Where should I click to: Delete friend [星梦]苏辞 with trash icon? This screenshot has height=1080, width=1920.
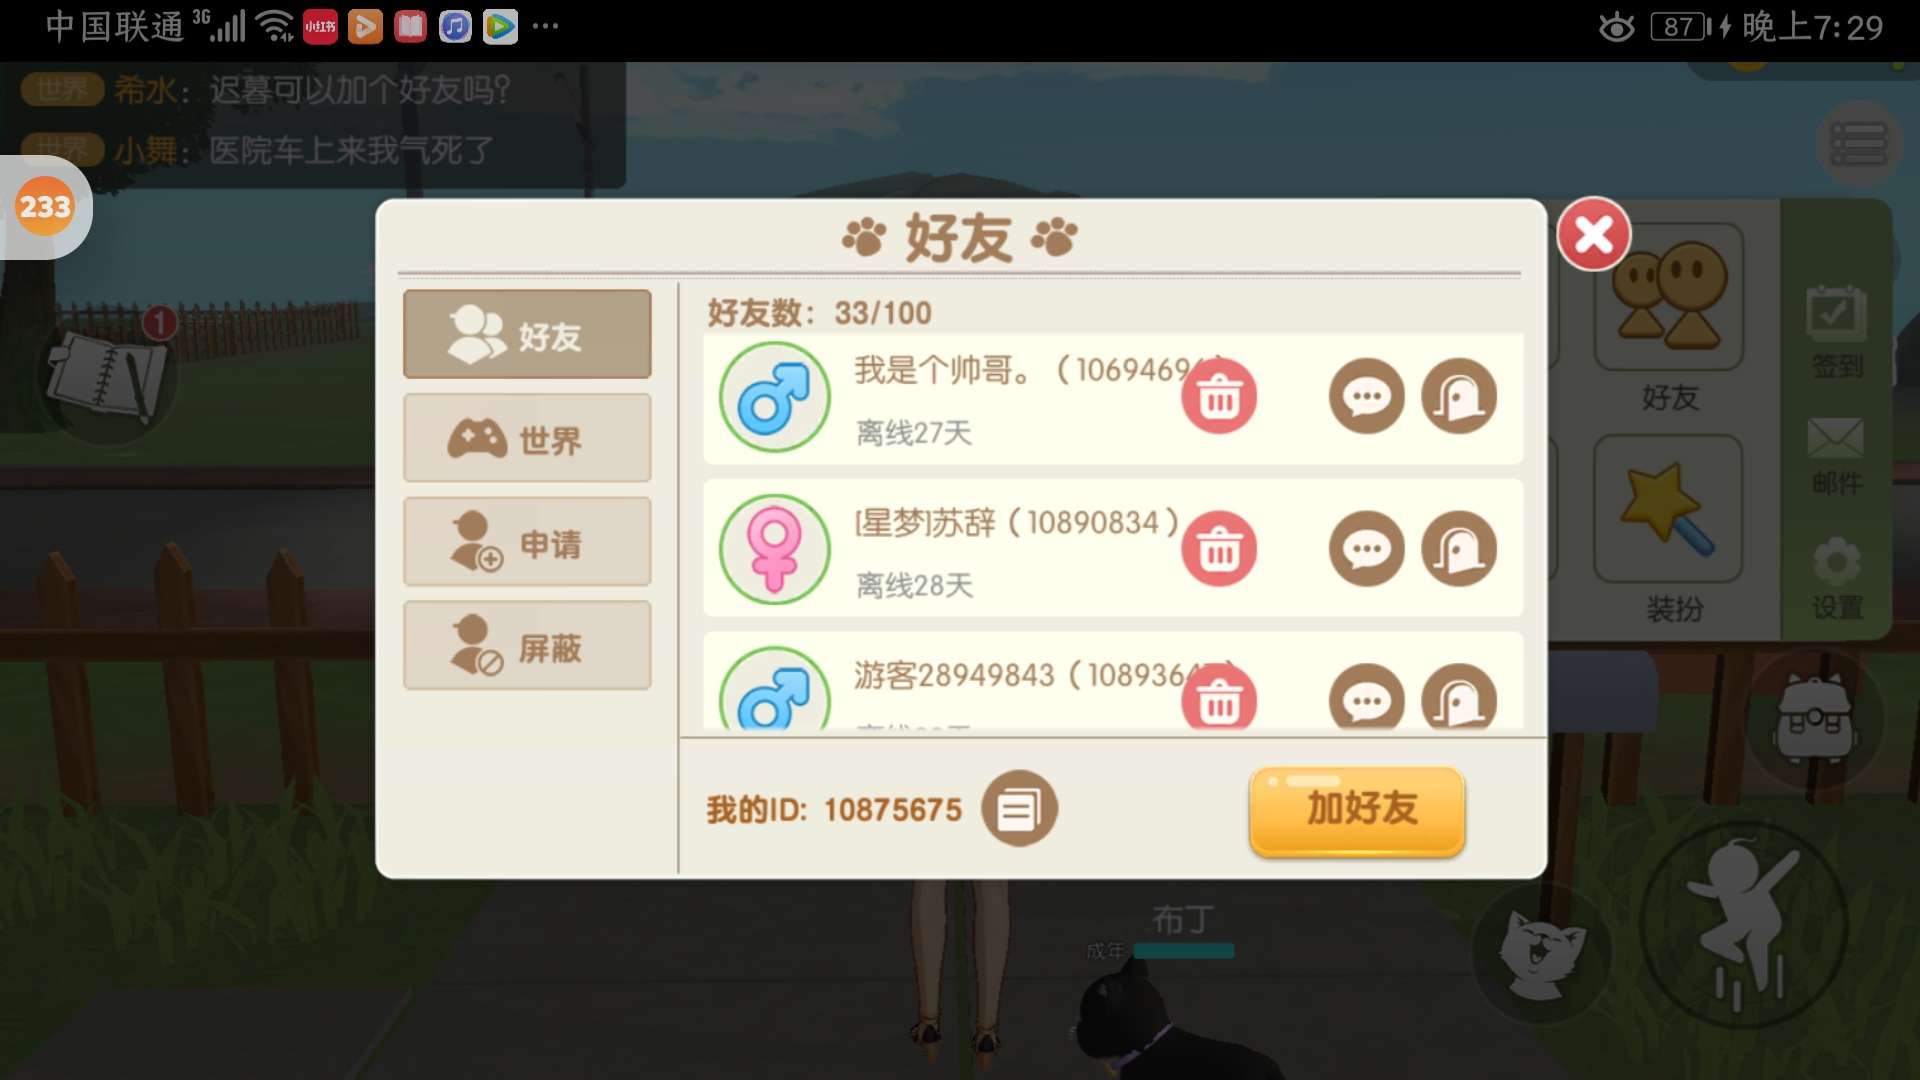(1219, 549)
